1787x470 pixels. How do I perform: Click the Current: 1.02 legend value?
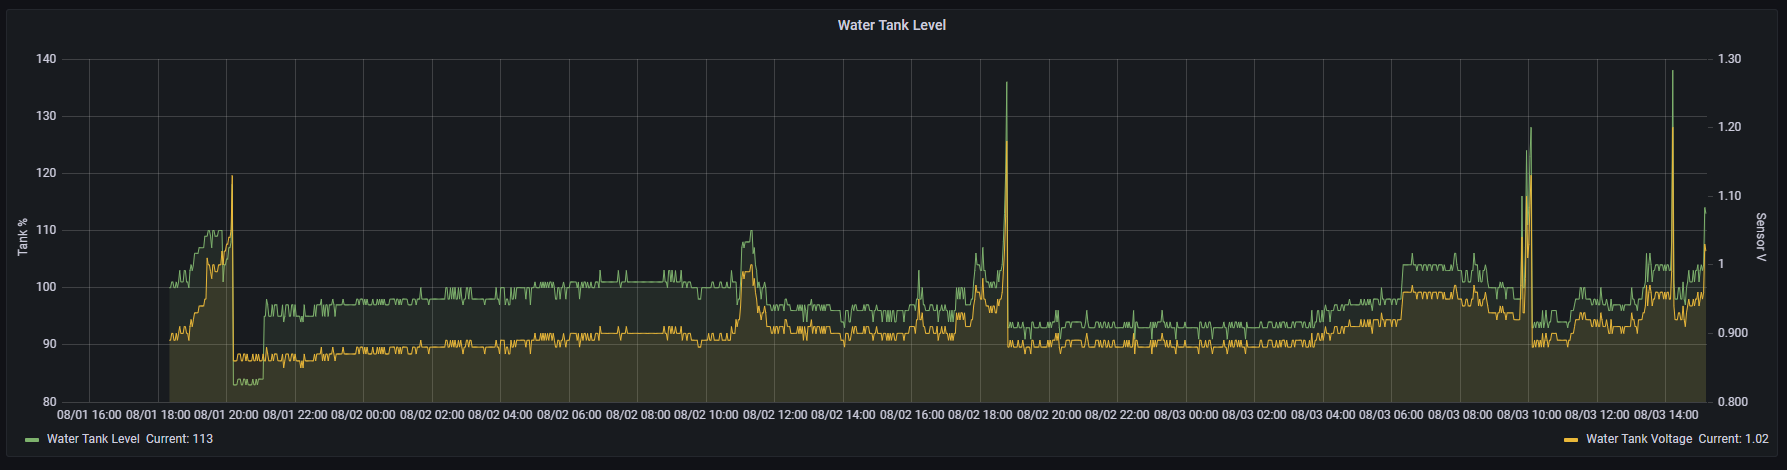[x=1733, y=439]
